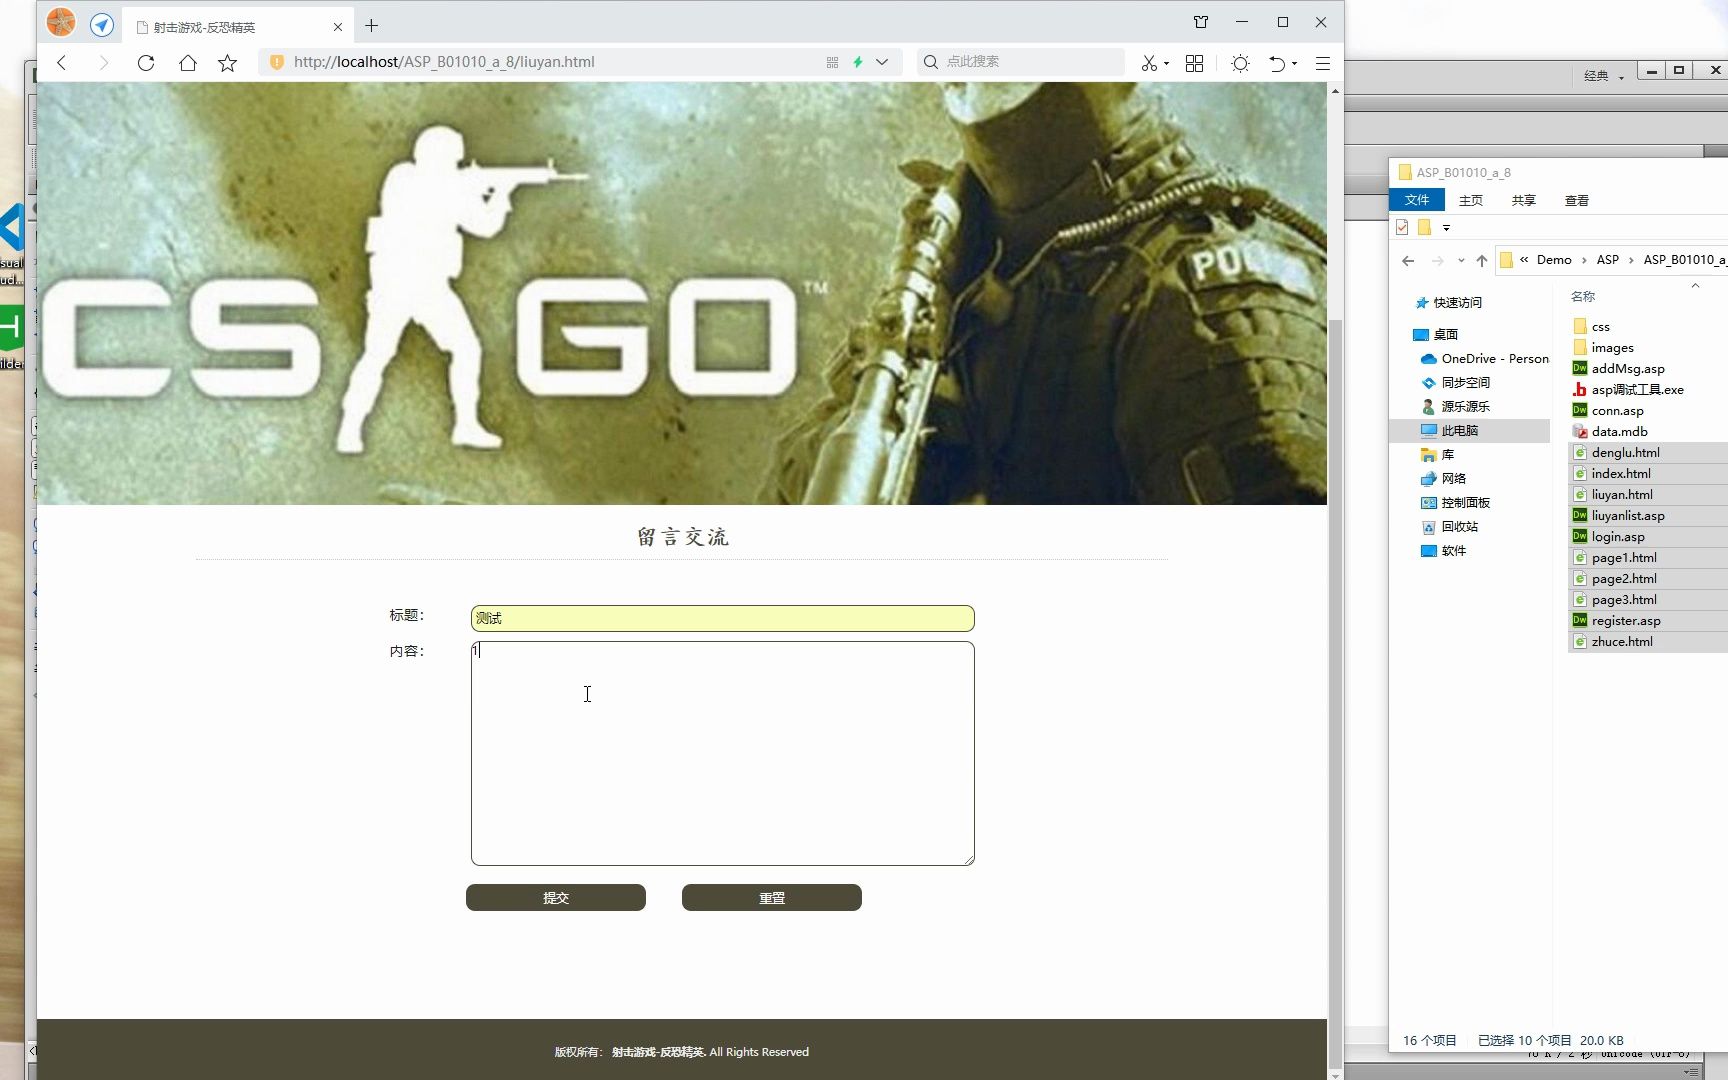Viewport: 1728px width, 1080px height.
Task: Select liuyanlist.asp file
Action: click(1628, 515)
